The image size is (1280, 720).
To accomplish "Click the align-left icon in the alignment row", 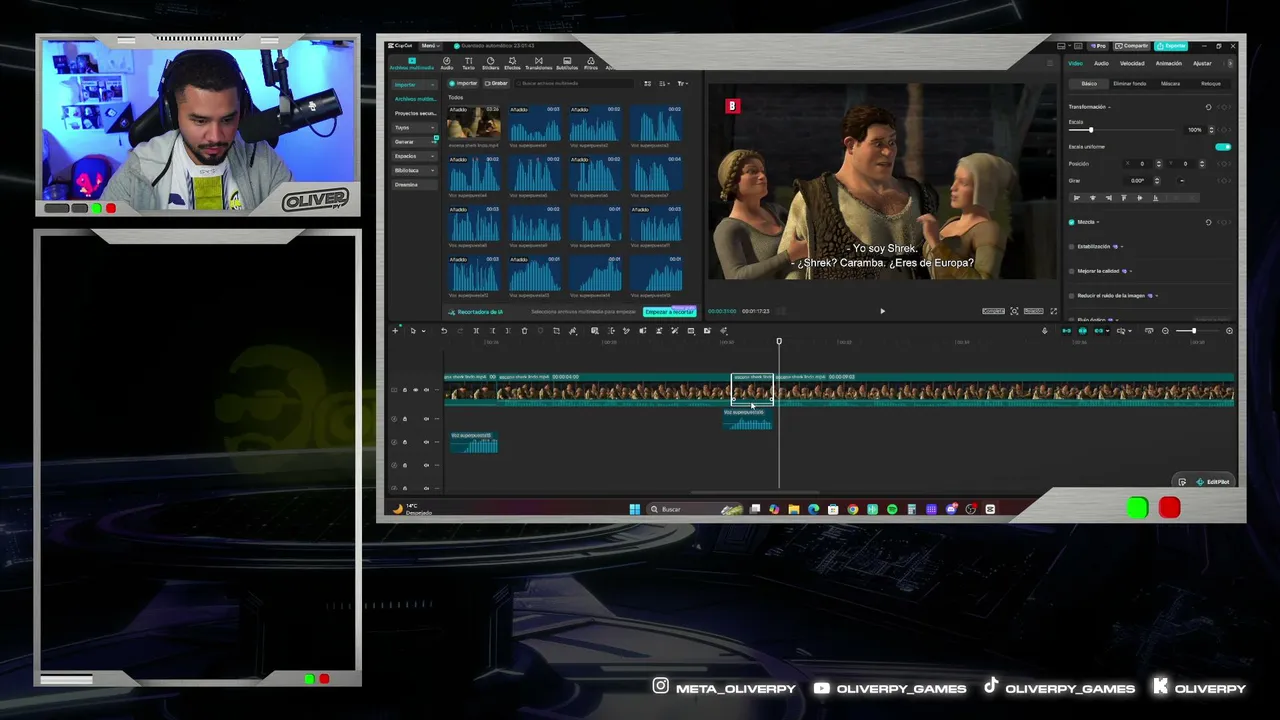I will [x=1076, y=198].
